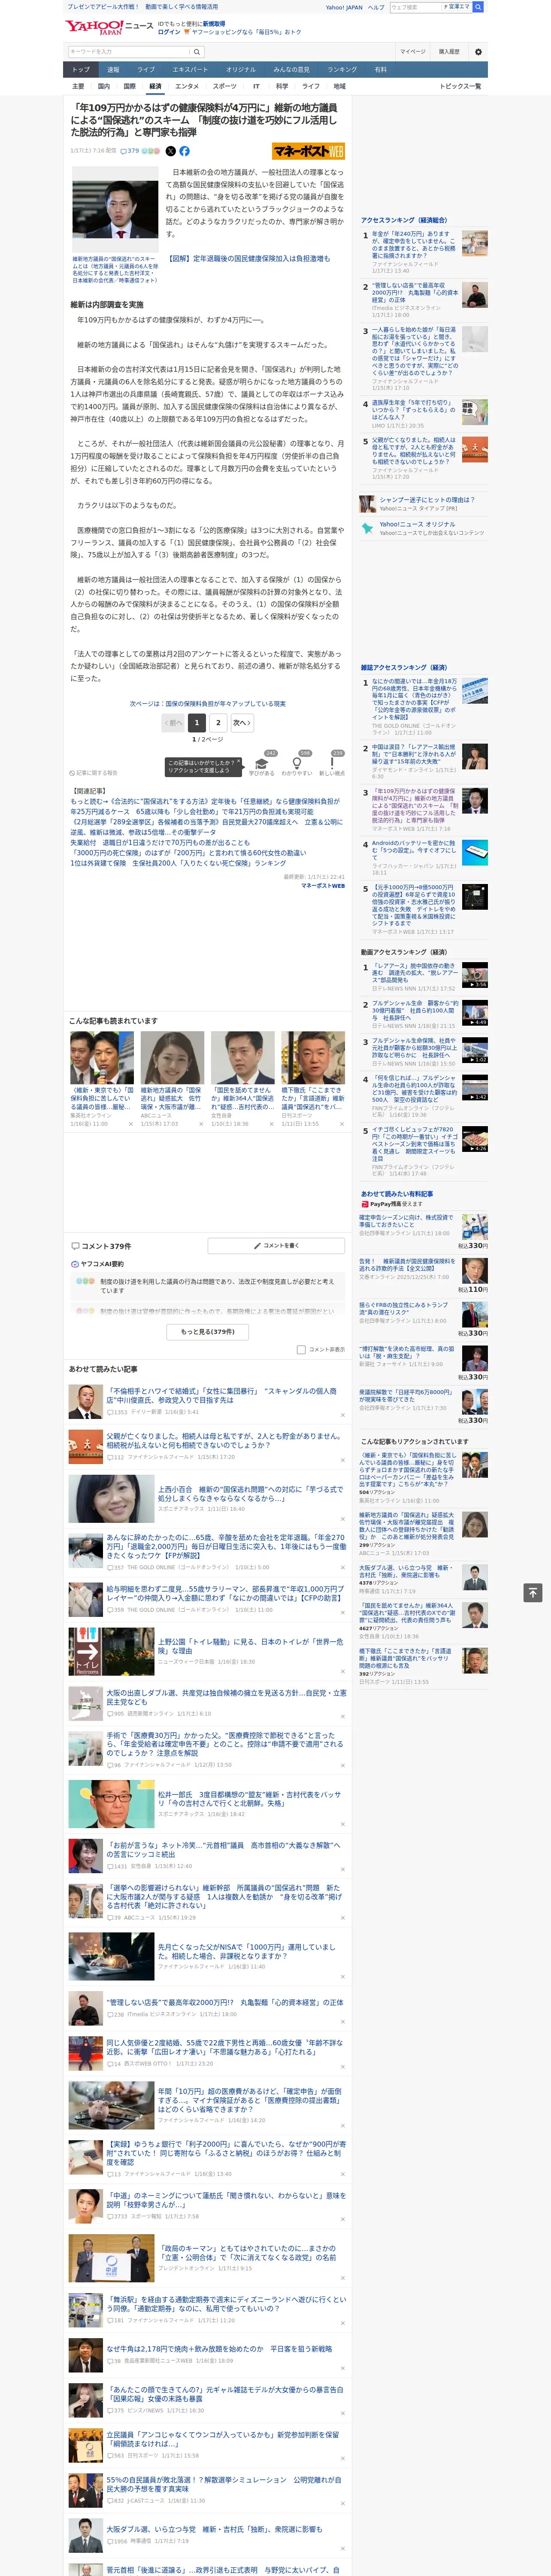The height and width of the screenshot is (2576, 551).
Task: Open settings gear icon in header
Action: 478,52
